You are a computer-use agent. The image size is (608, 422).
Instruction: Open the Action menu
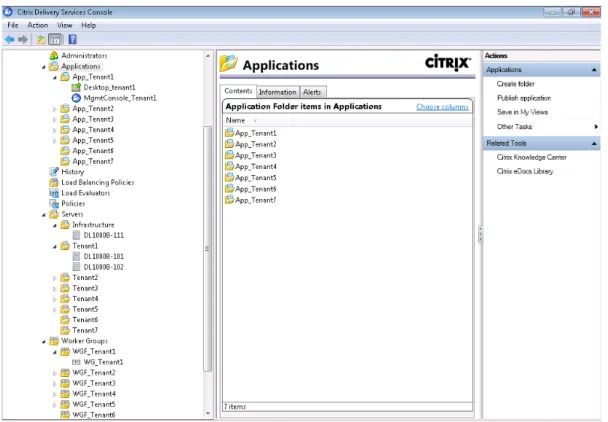(x=38, y=25)
